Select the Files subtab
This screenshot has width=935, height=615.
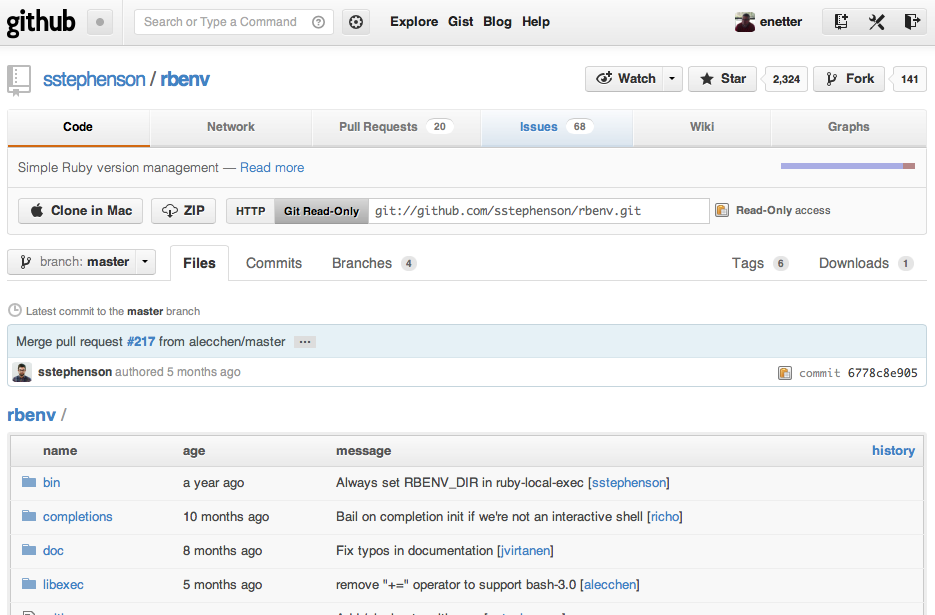pyautogui.click(x=199, y=263)
